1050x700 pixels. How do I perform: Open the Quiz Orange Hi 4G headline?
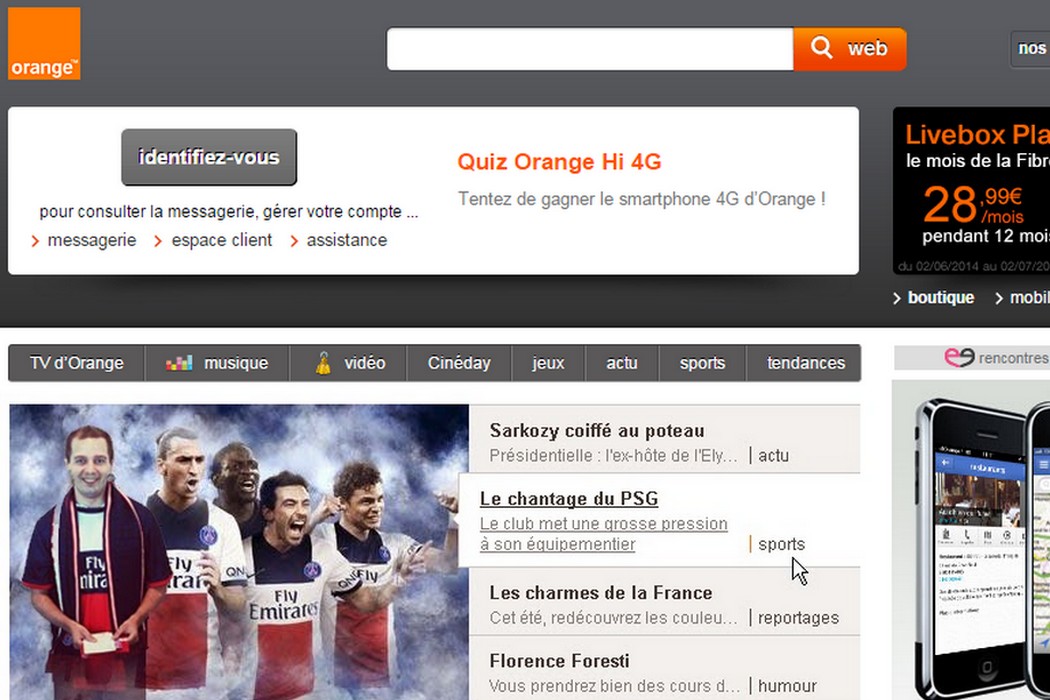559,162
